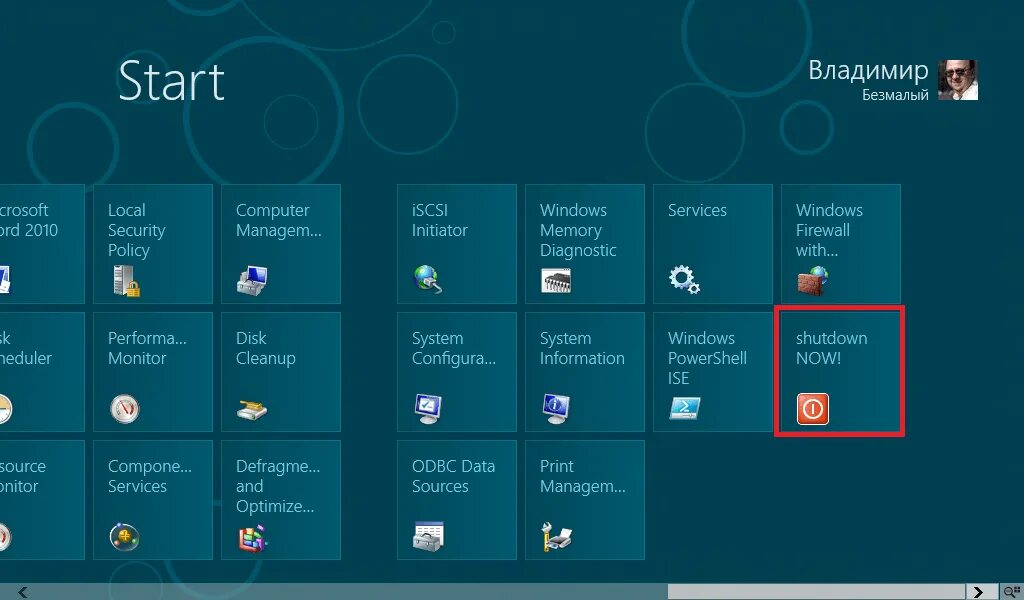
Task: Click the red shutdown NOW! power icon
Action: click(x=812, y=409)
